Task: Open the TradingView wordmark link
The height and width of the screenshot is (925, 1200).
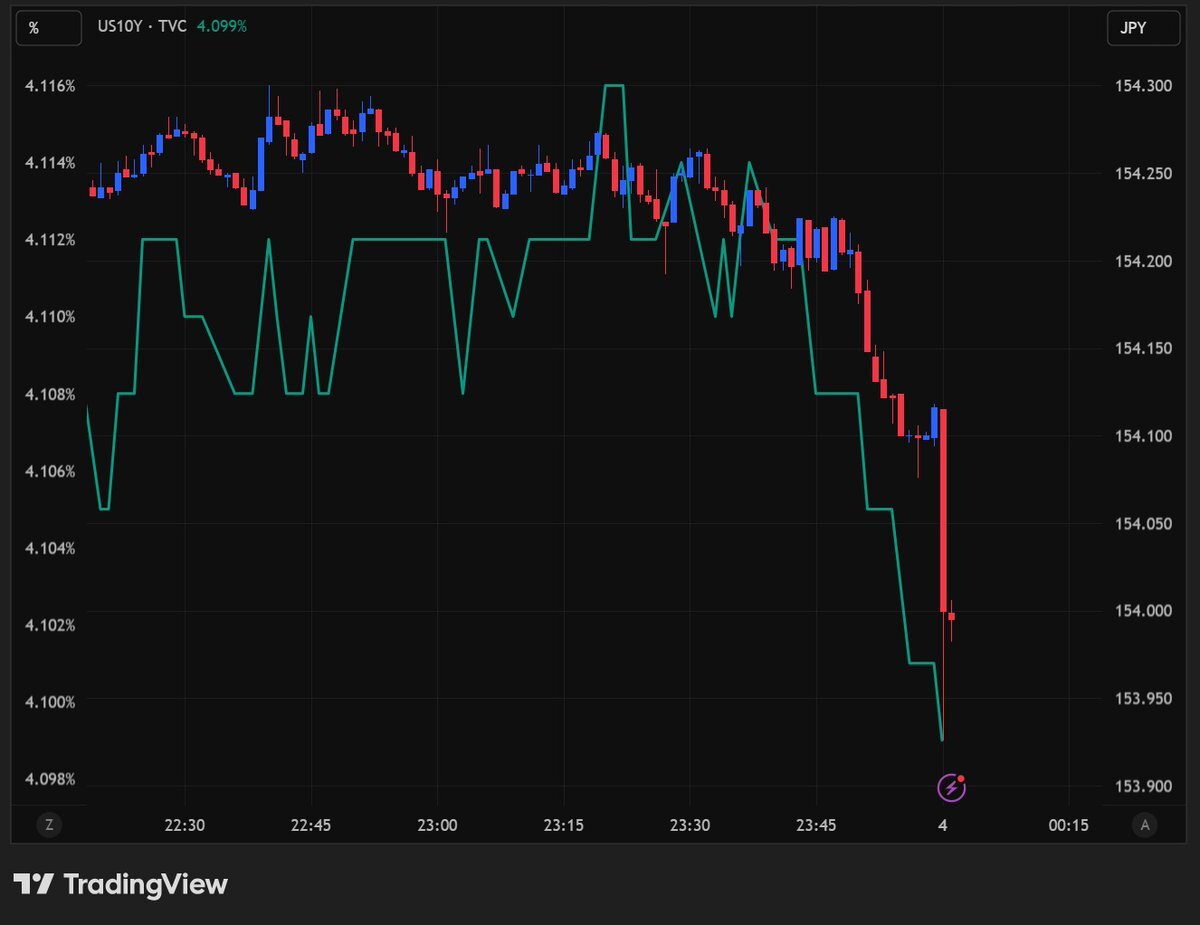Action: click(145, 884)
